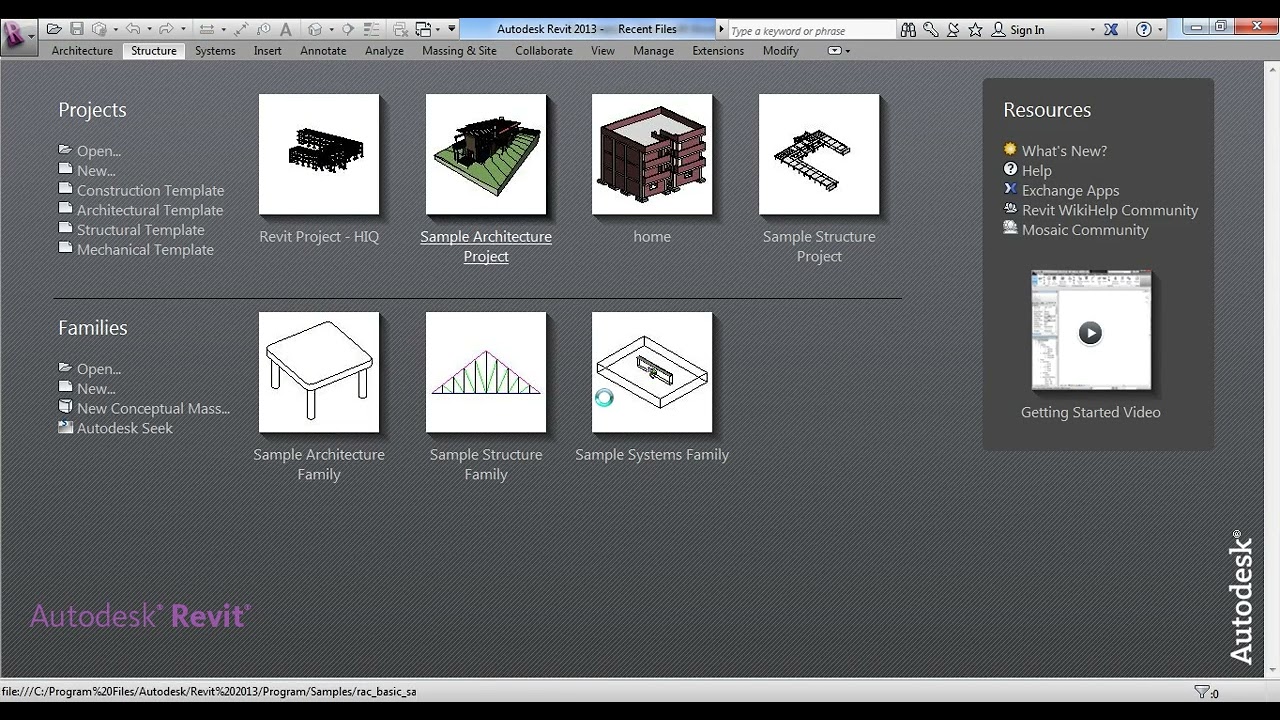Expand the Undo history dropdown arrow
1280x720 pixels.
pos(149,29)
